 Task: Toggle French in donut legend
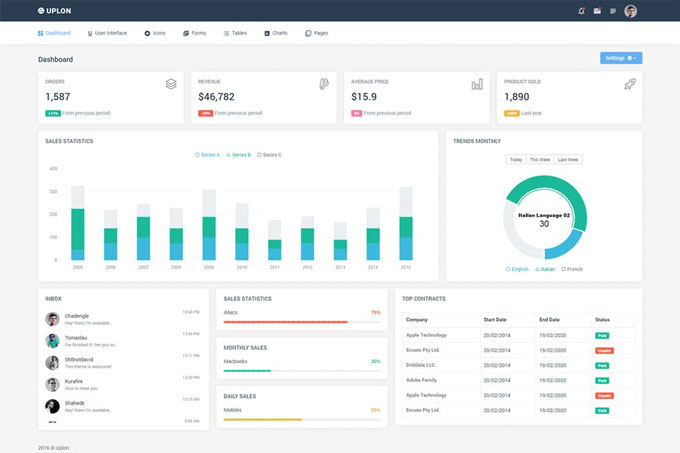572,269
